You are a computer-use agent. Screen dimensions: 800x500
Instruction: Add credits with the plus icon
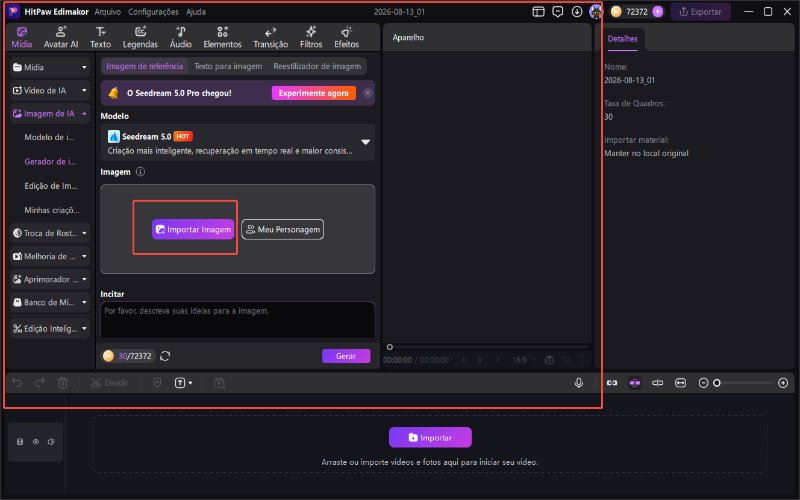point(658,12)
